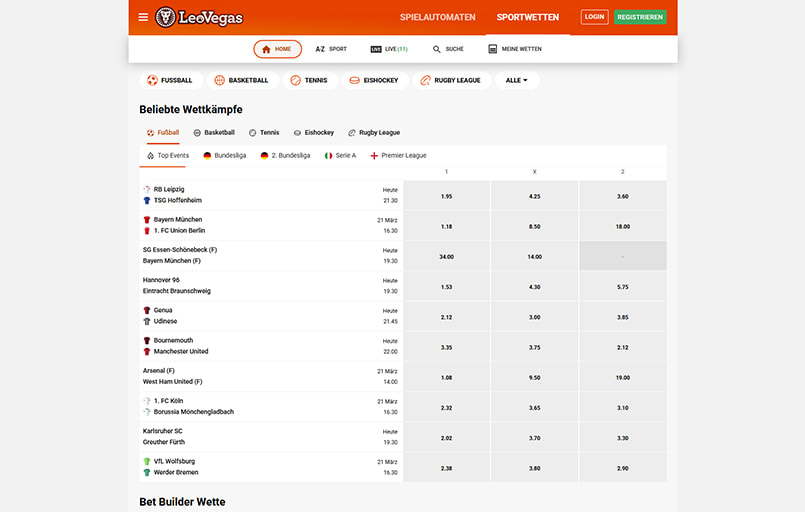Pick odds 18.00 for Union Berlin
Viewport: 805px width, 512px height.
point(623,226)
